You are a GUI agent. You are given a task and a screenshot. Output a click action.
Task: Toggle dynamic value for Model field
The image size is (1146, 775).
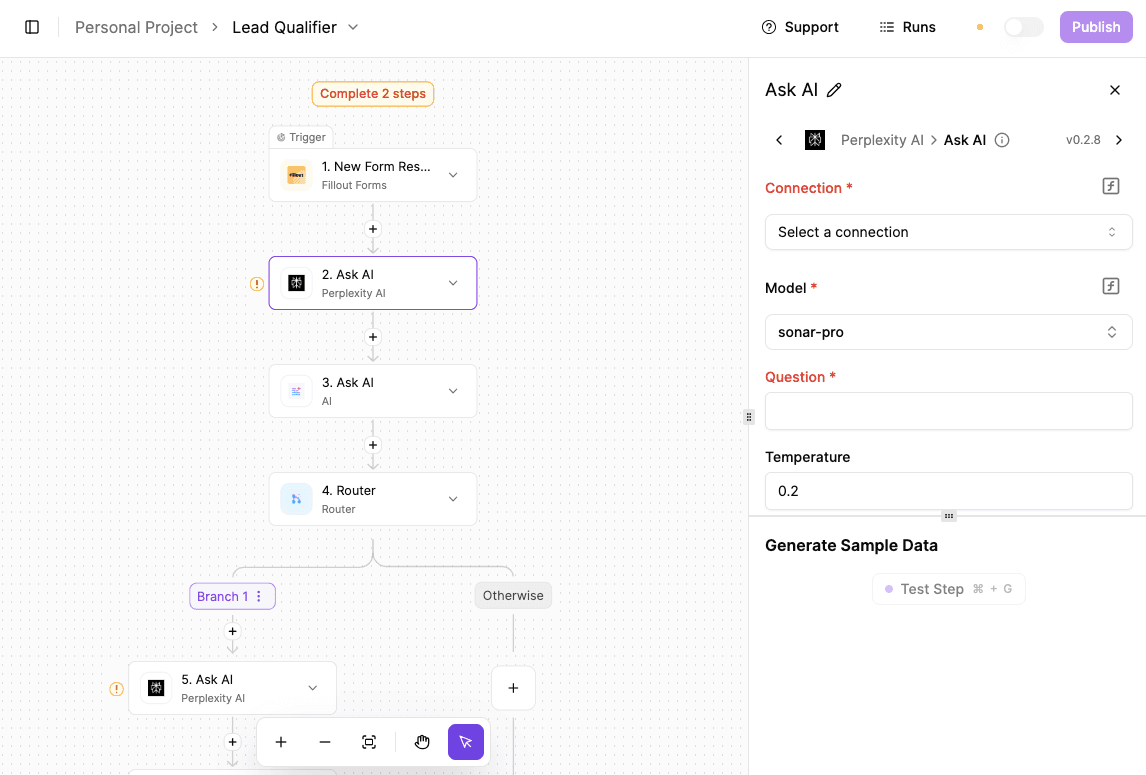click(x=1110, y=287)
